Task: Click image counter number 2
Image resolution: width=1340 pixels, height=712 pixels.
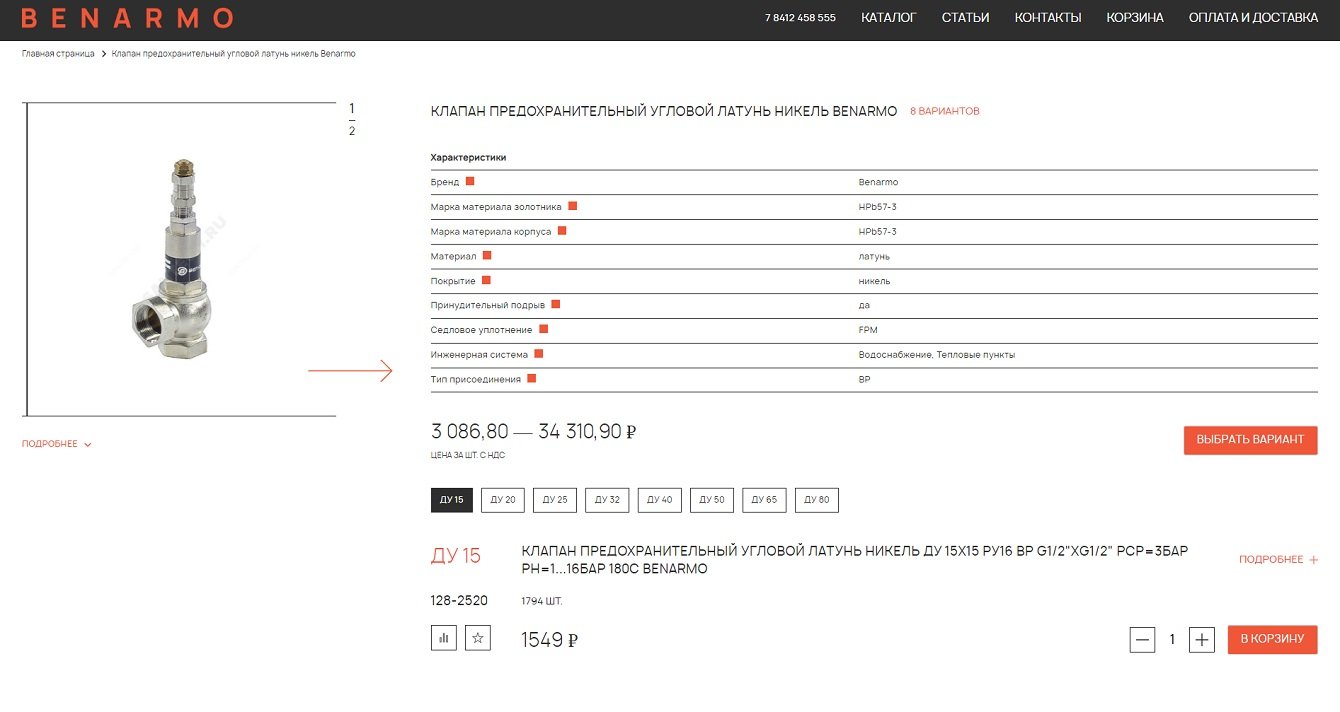Action: (x=352, y=131)
